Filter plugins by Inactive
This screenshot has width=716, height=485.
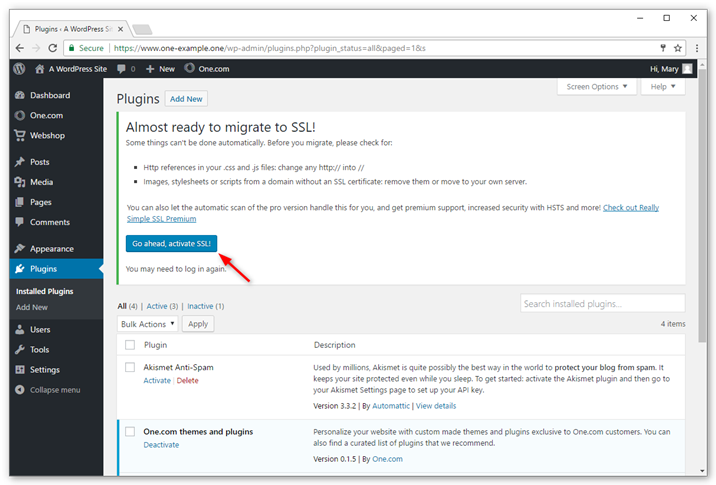coord(200,306)
